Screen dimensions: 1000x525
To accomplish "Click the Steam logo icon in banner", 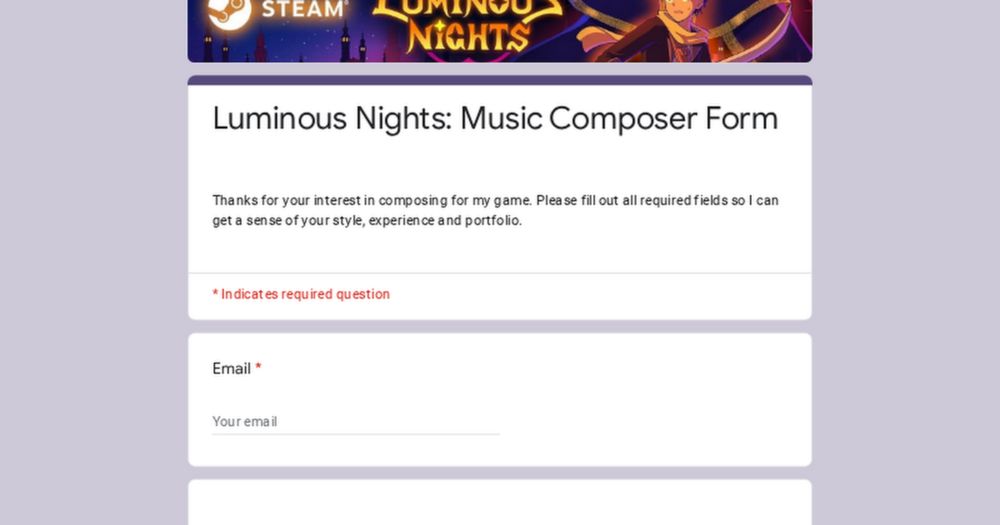I will click(230, 13).
